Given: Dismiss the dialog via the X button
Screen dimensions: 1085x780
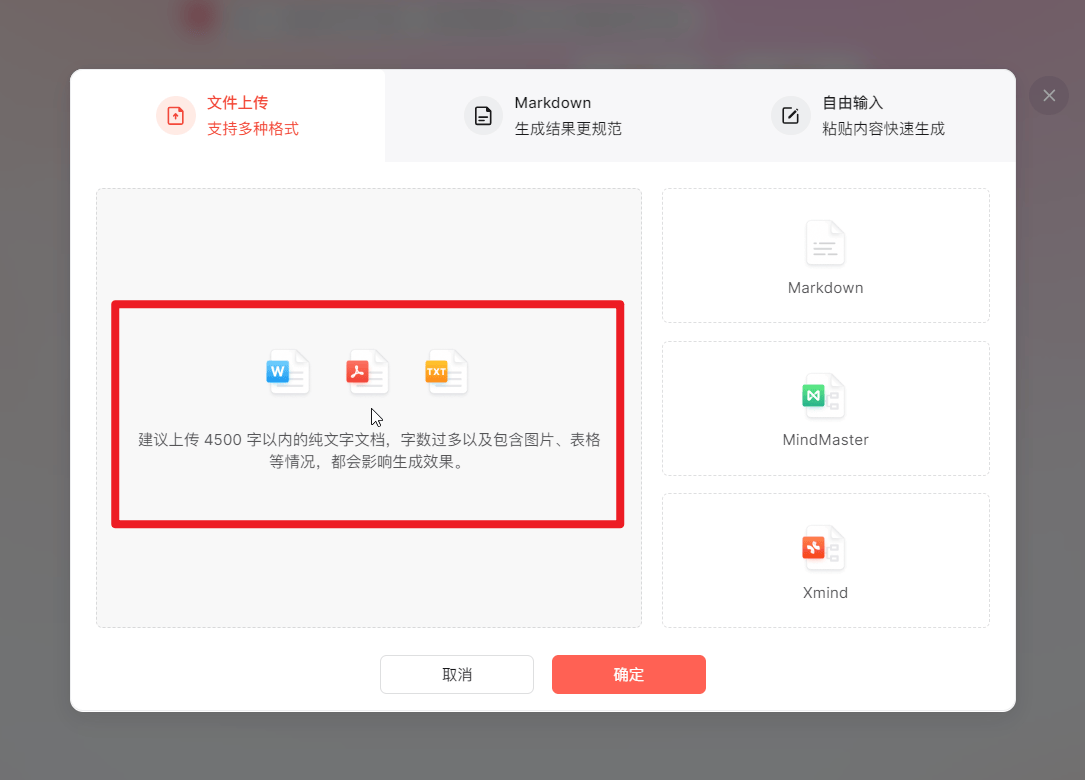Looking at the screenshot, I should click(x=1048, y=95).
